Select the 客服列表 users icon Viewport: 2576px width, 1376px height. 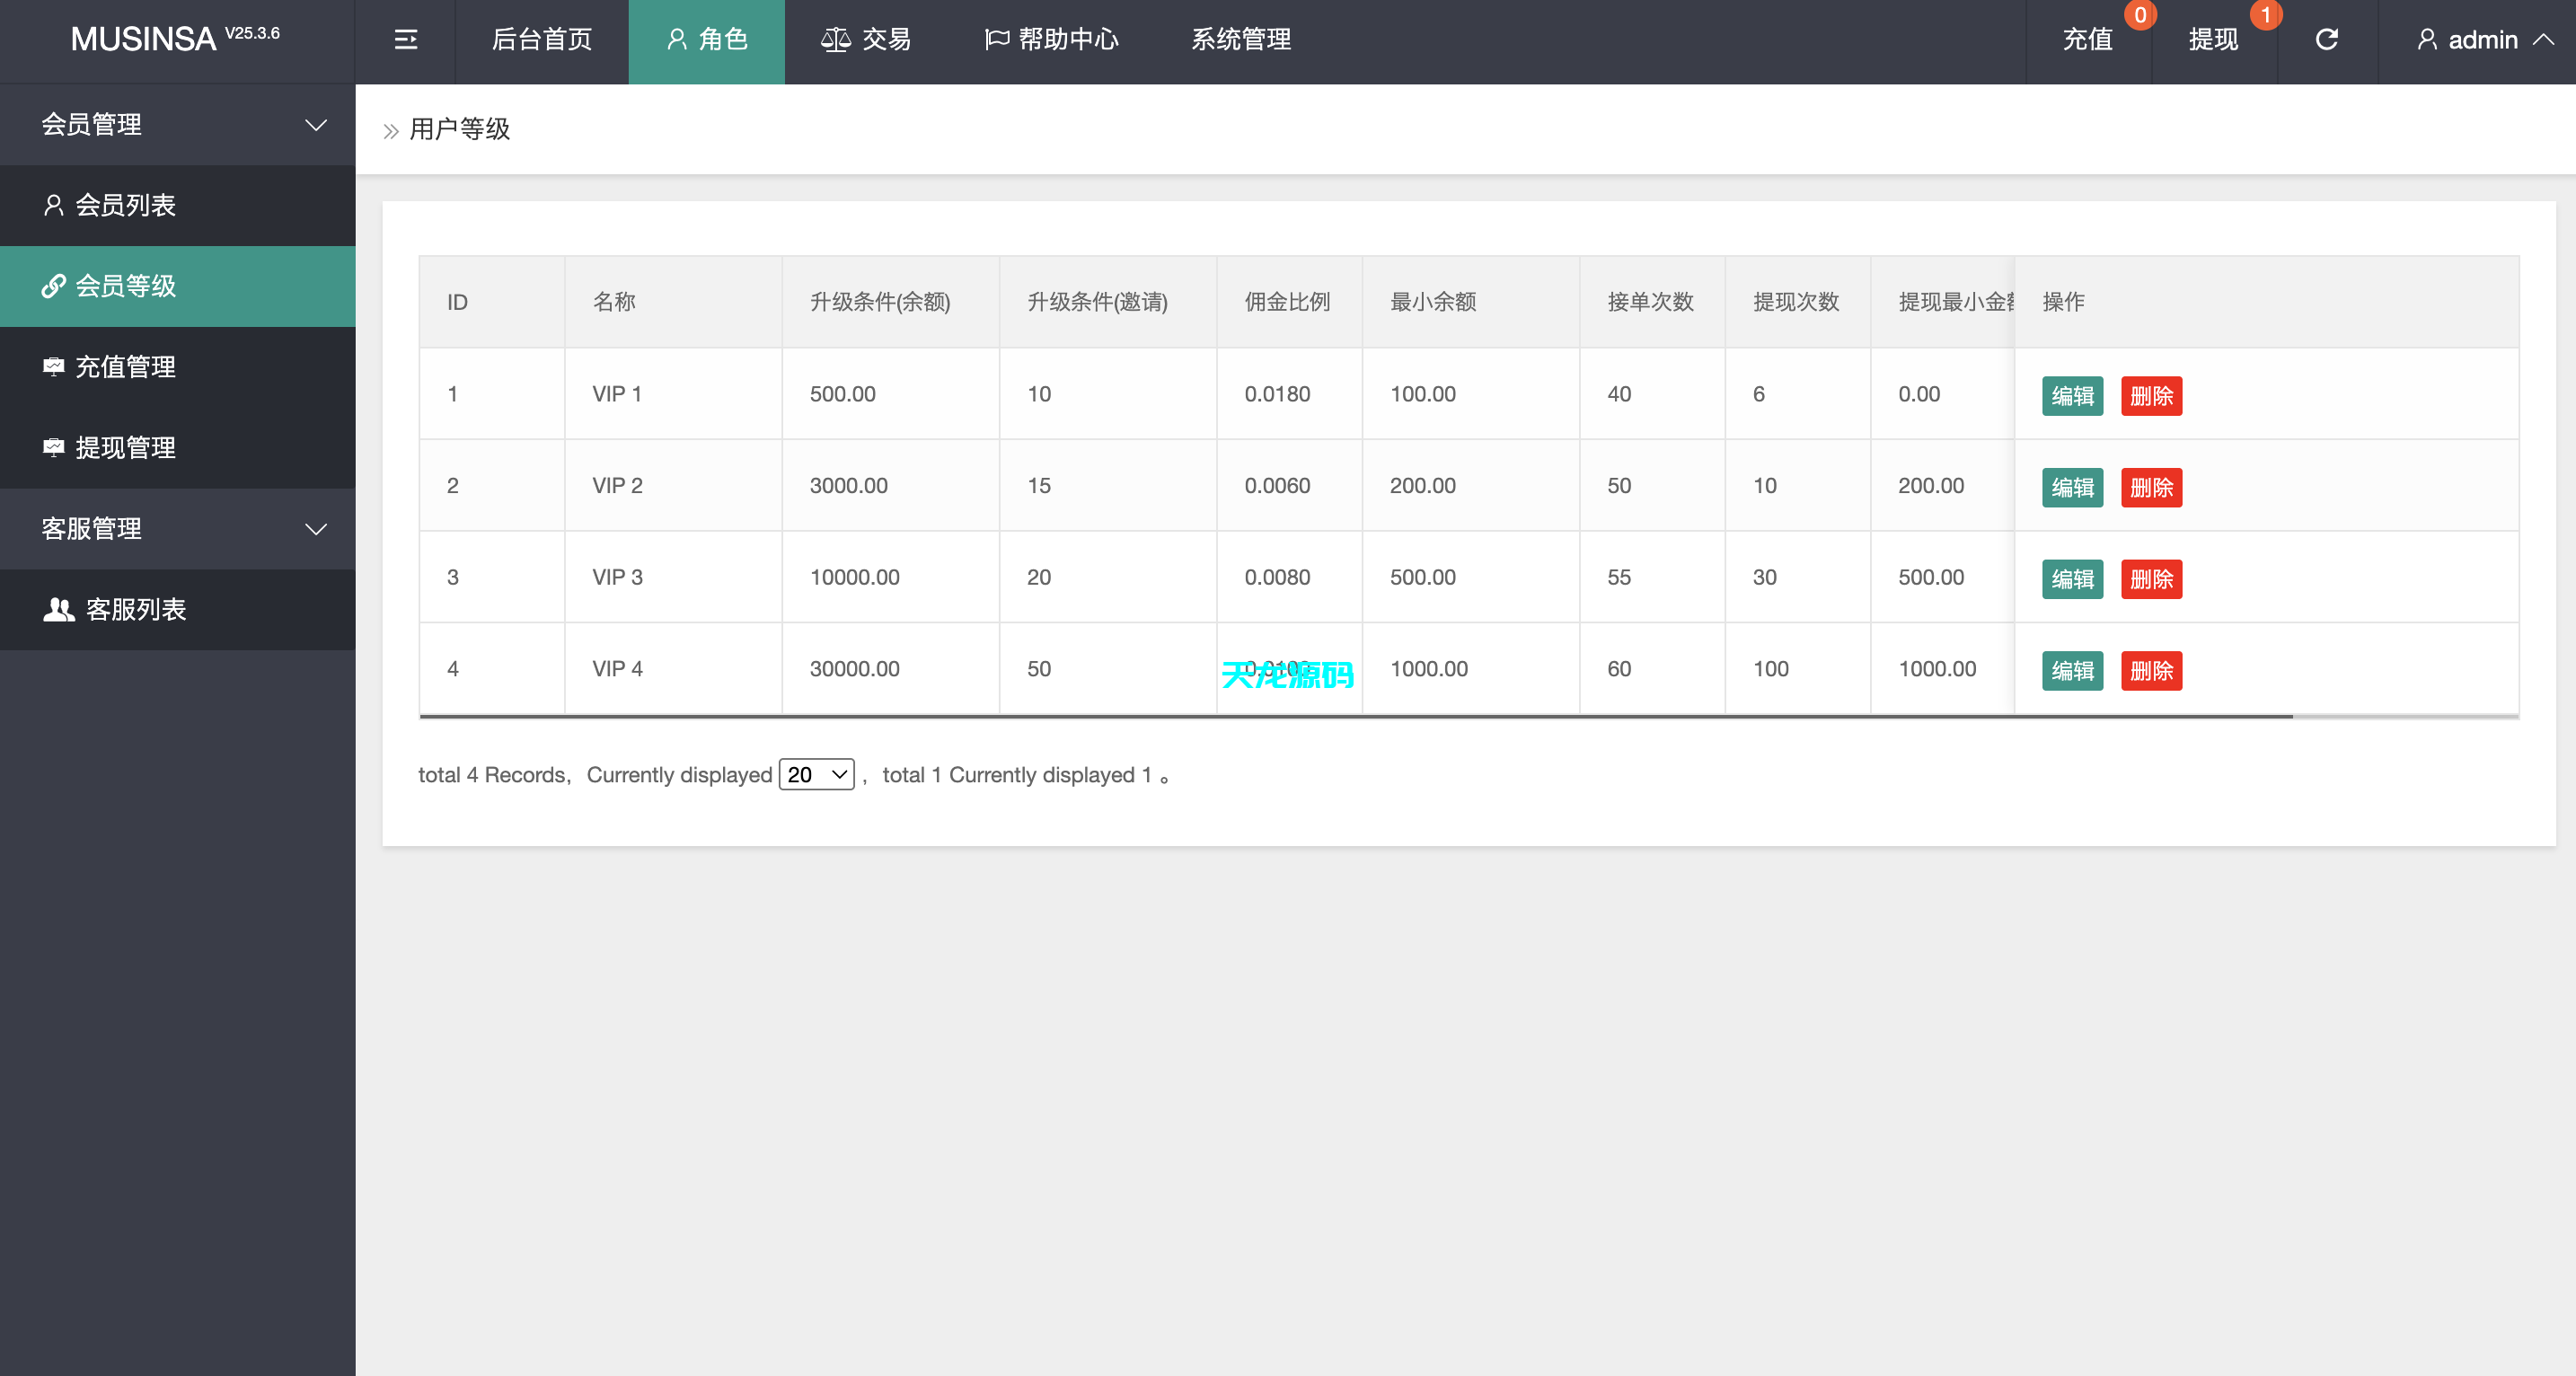[57, 610]
